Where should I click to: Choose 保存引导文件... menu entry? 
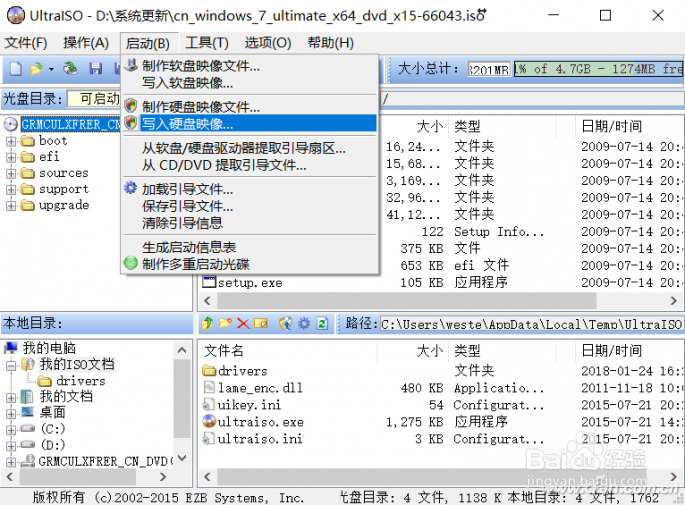[249, 206]
